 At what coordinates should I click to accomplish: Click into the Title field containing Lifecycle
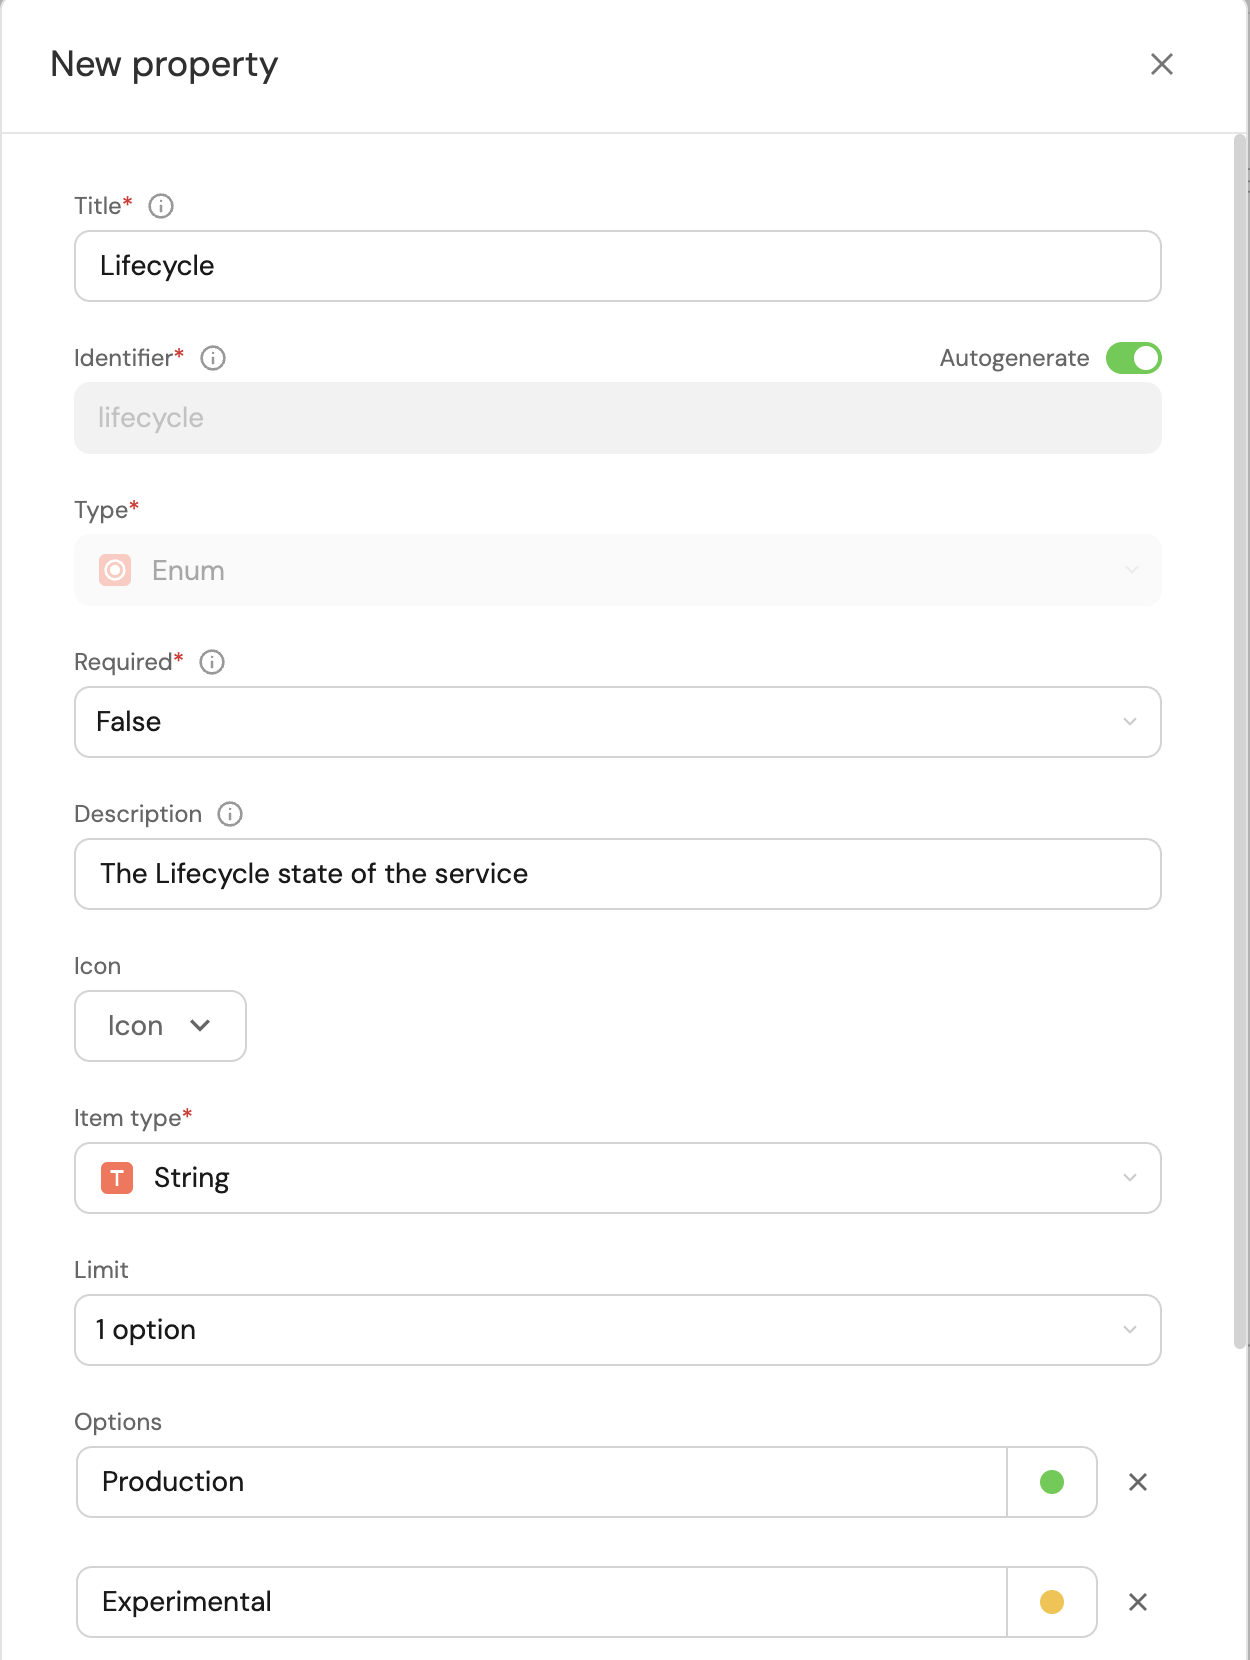click(617, 266)
